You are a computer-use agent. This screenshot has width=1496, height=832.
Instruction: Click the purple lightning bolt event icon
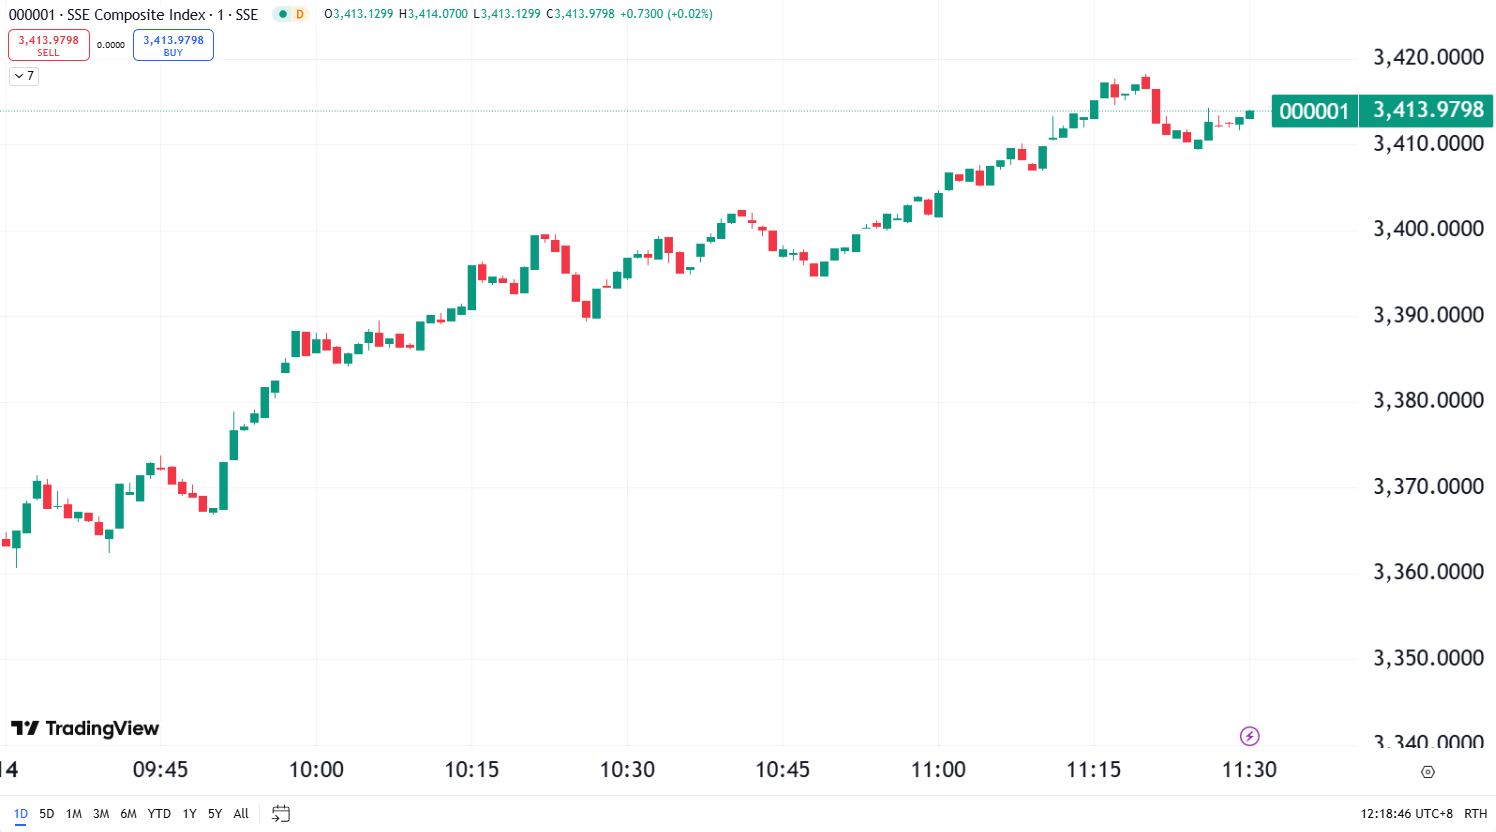(x=1249, y=736)
